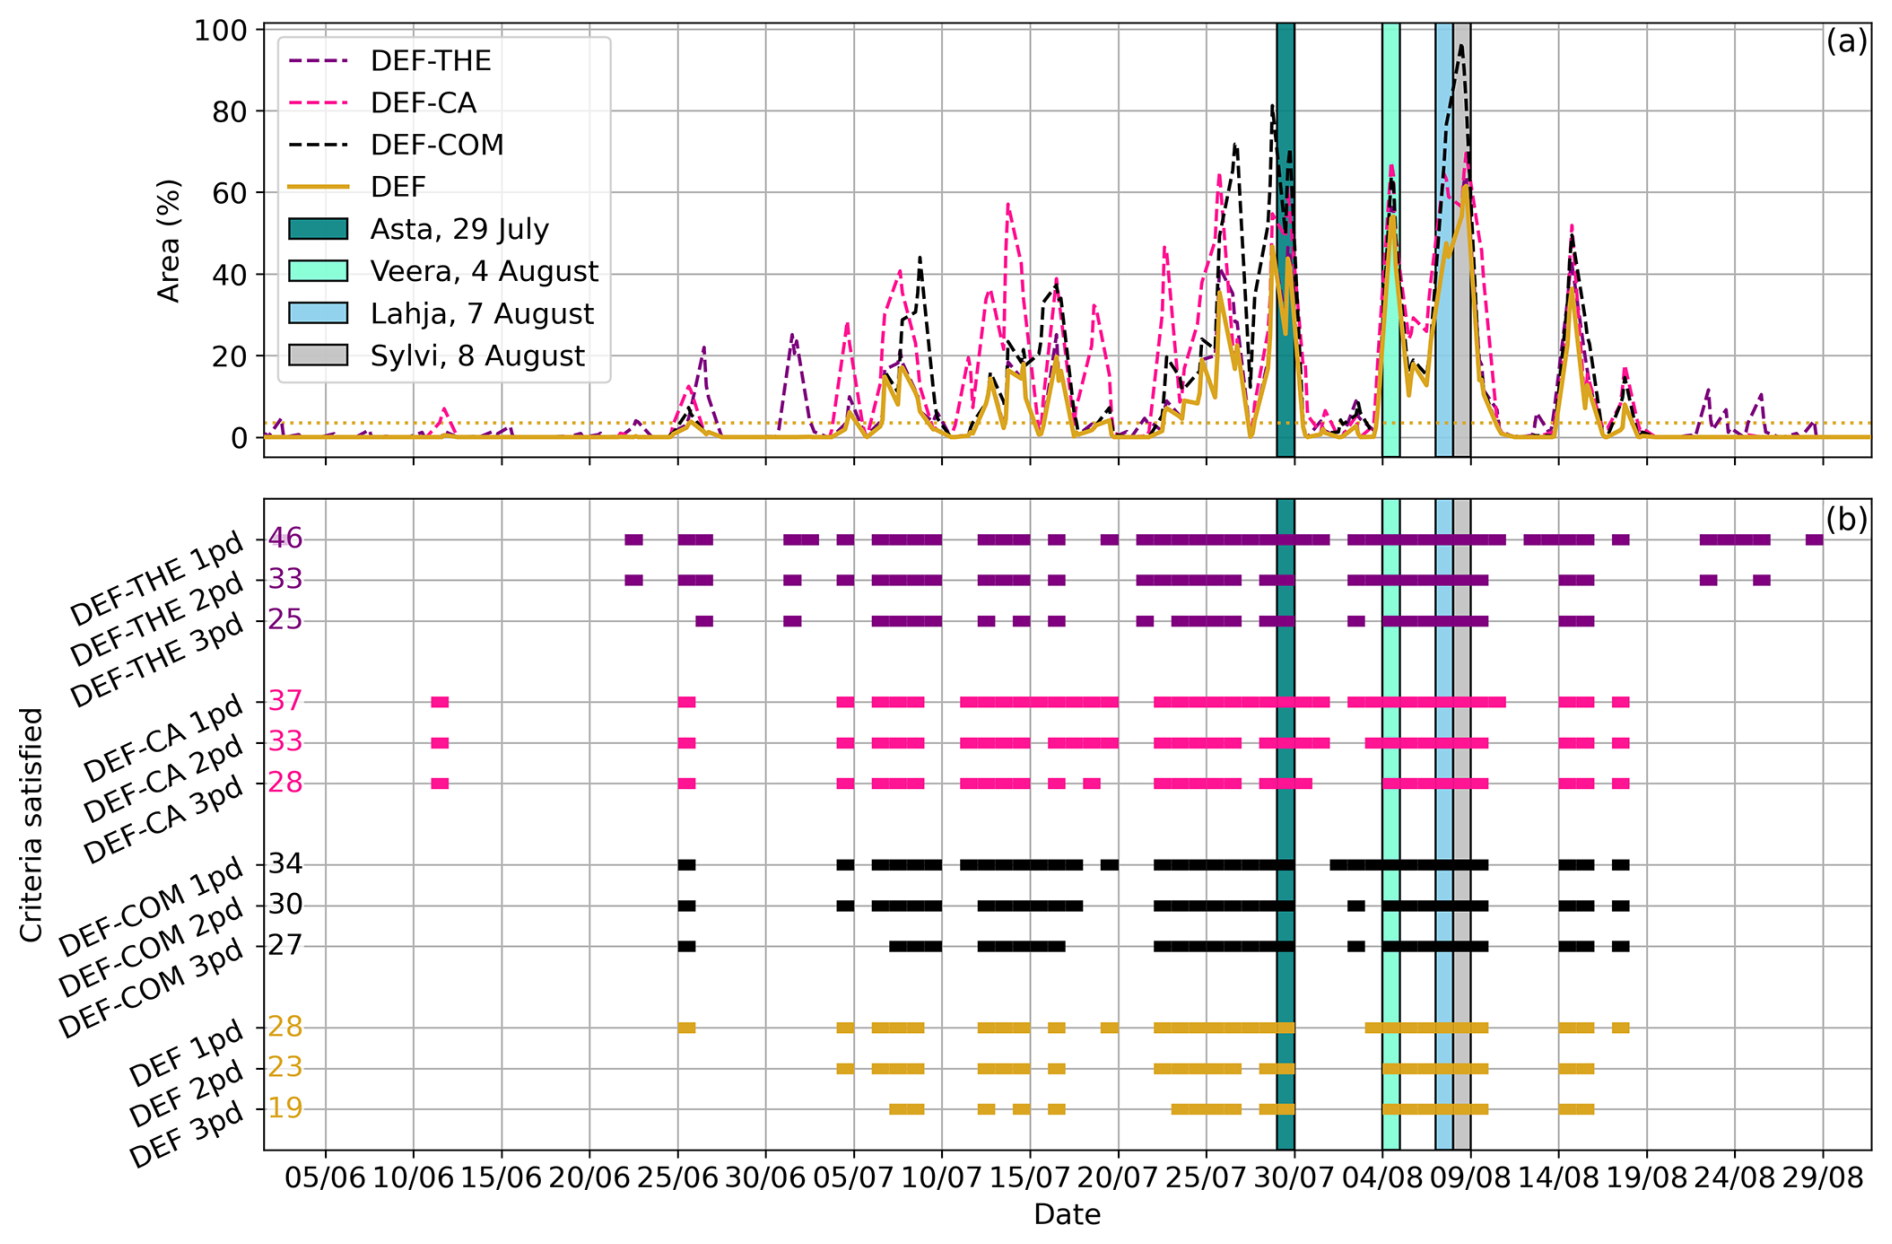Click the light blue Lahja legend swatch

coord(318,313)
